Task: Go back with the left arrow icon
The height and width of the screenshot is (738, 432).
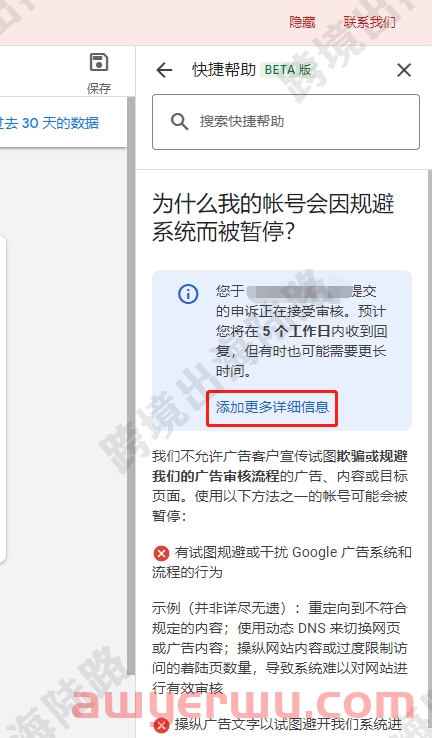Action: point(164,70)
